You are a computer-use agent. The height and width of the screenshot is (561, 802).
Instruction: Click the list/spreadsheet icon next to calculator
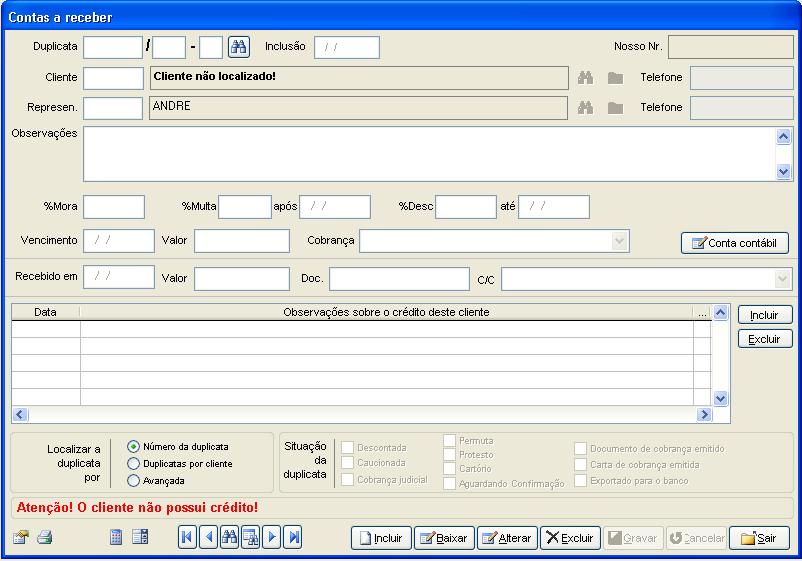pos(140,537)
